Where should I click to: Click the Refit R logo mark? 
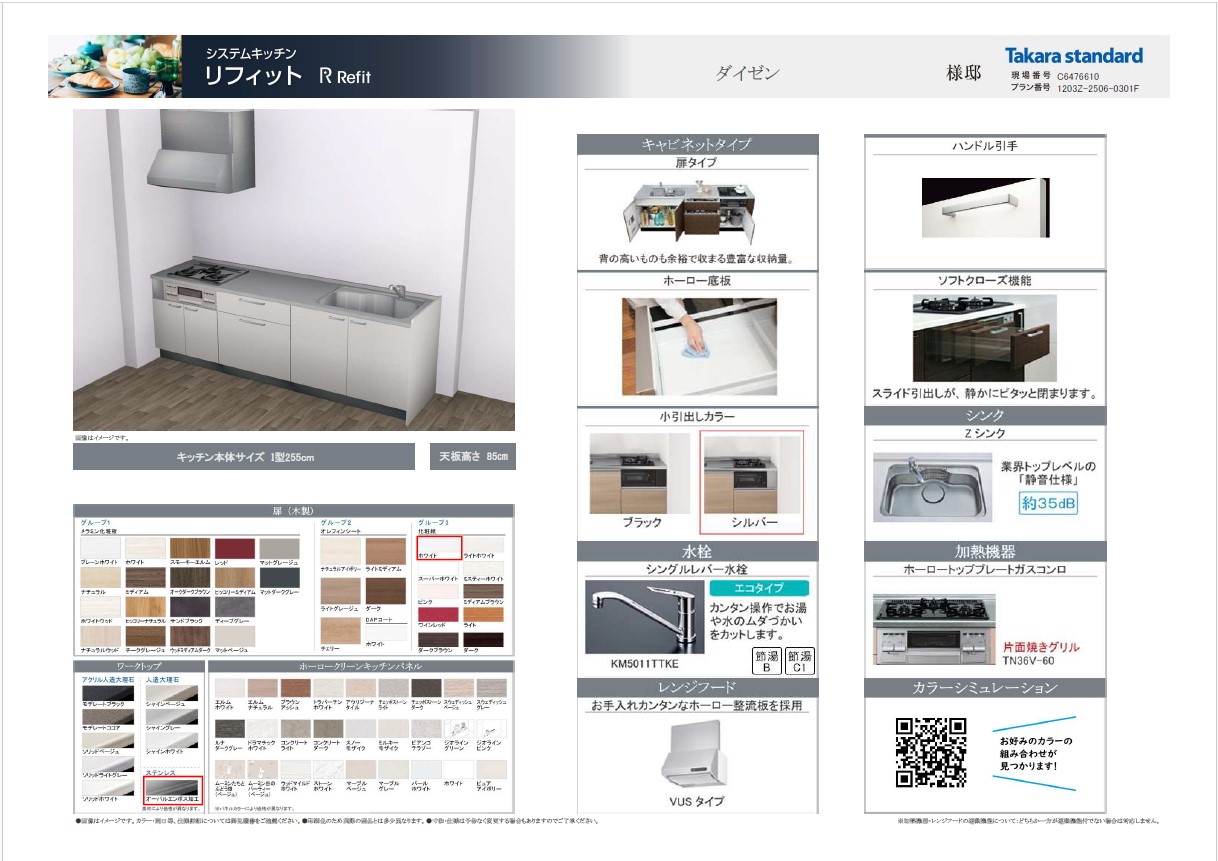(x=326, y=76)
